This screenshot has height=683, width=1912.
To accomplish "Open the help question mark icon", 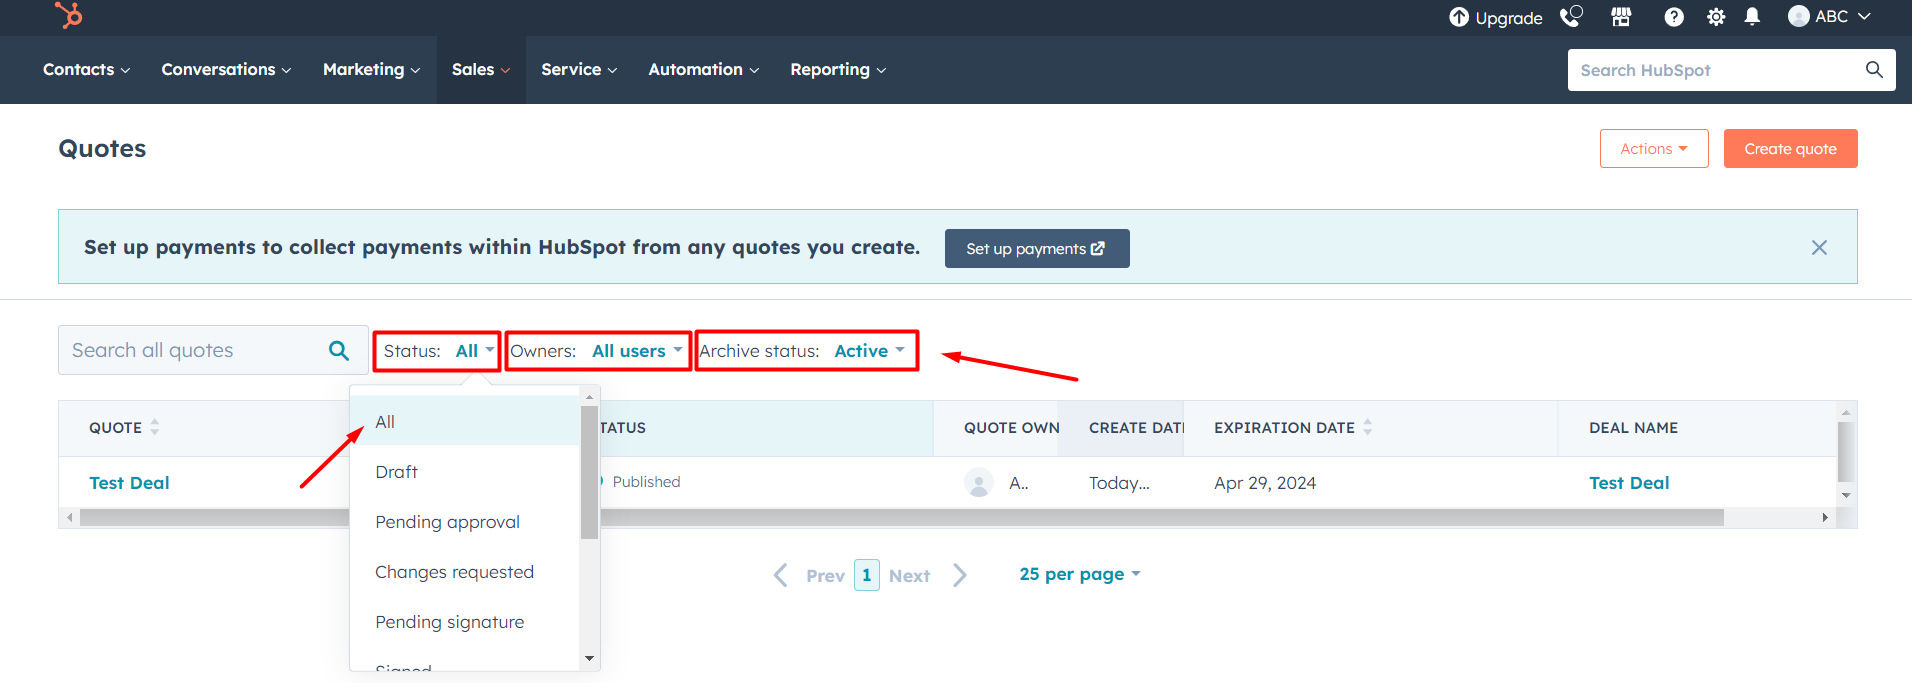I will click(1674, 17).
